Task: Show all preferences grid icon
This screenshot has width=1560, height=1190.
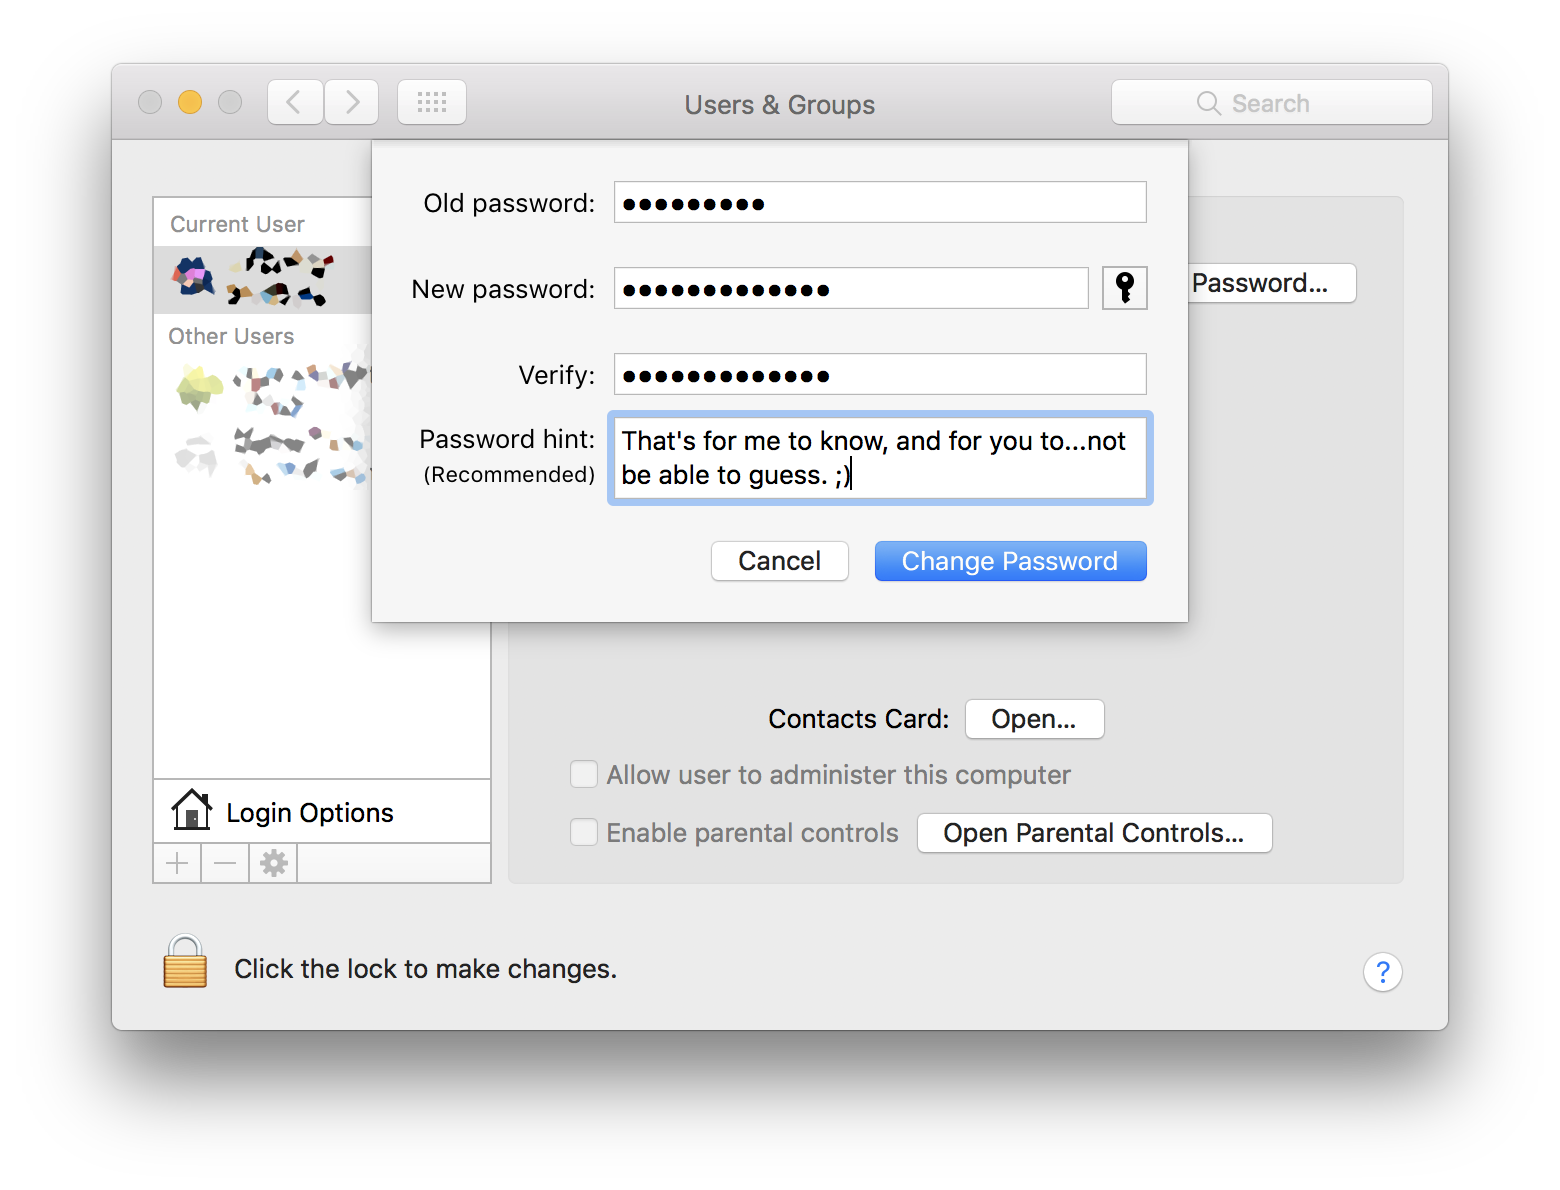Action: click(432, 102)
